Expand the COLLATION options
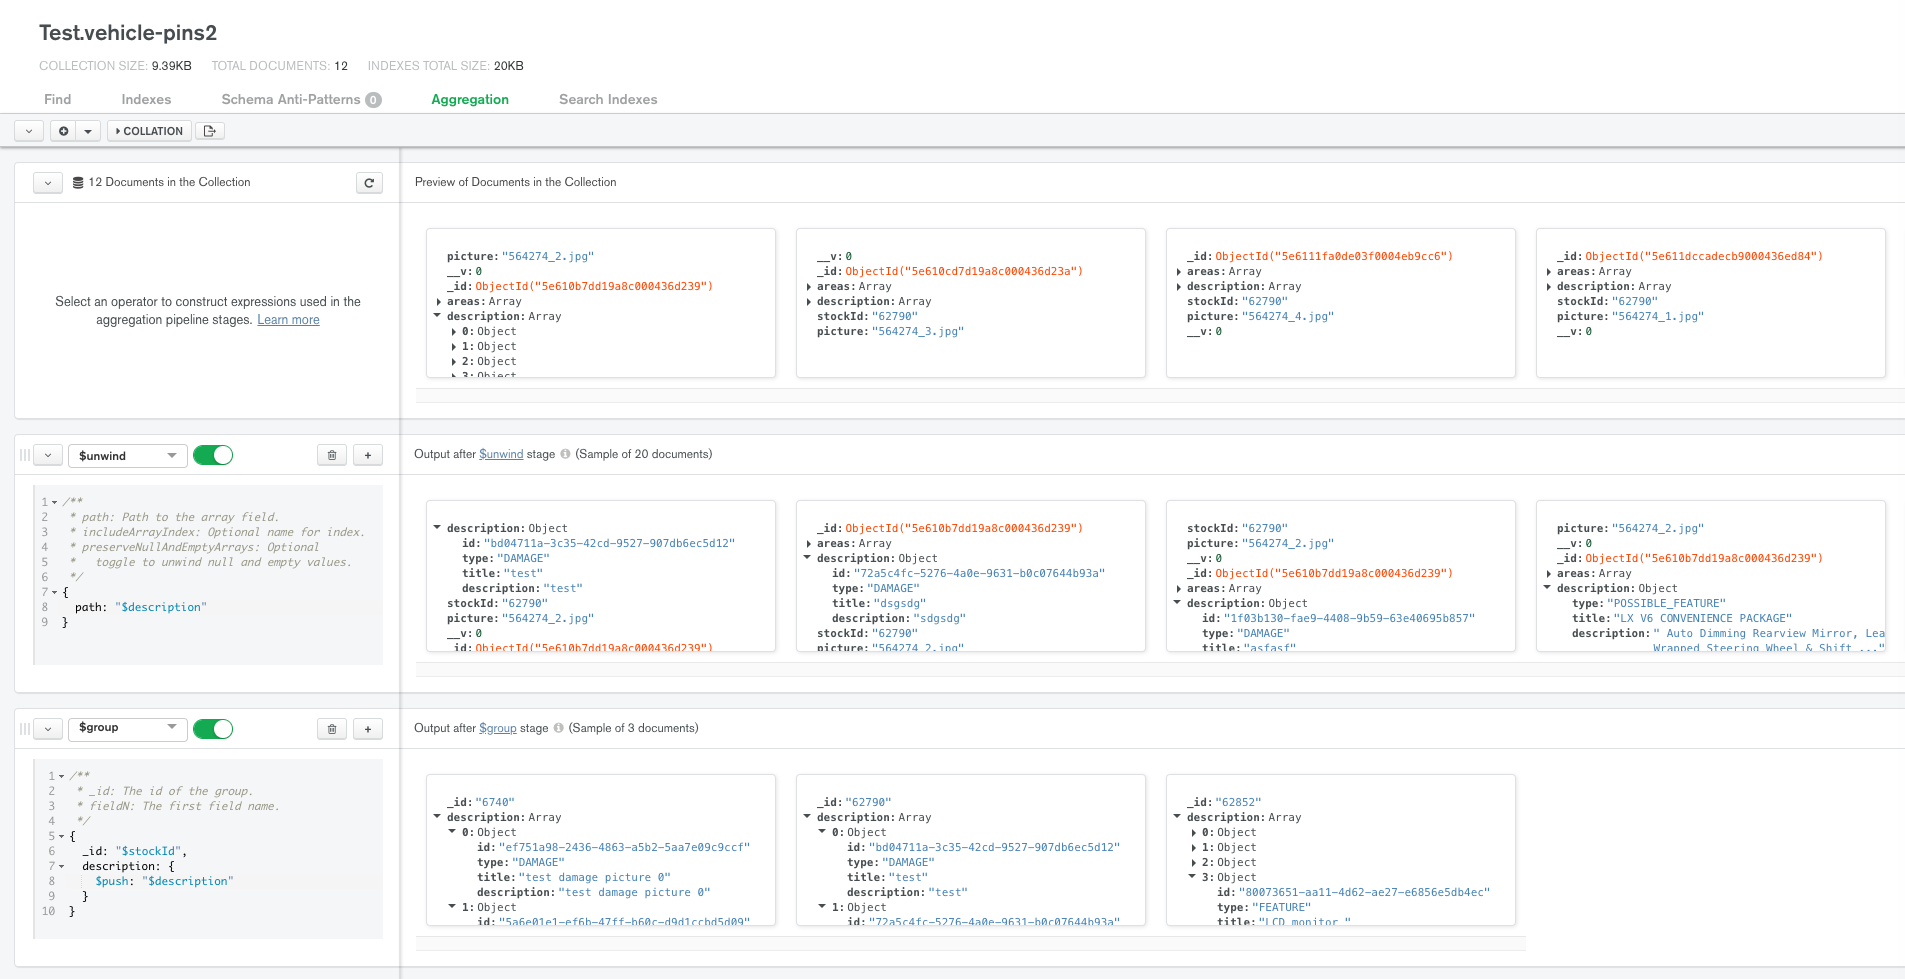Viewport: 1905px width, 979px height. click(149, 131)
